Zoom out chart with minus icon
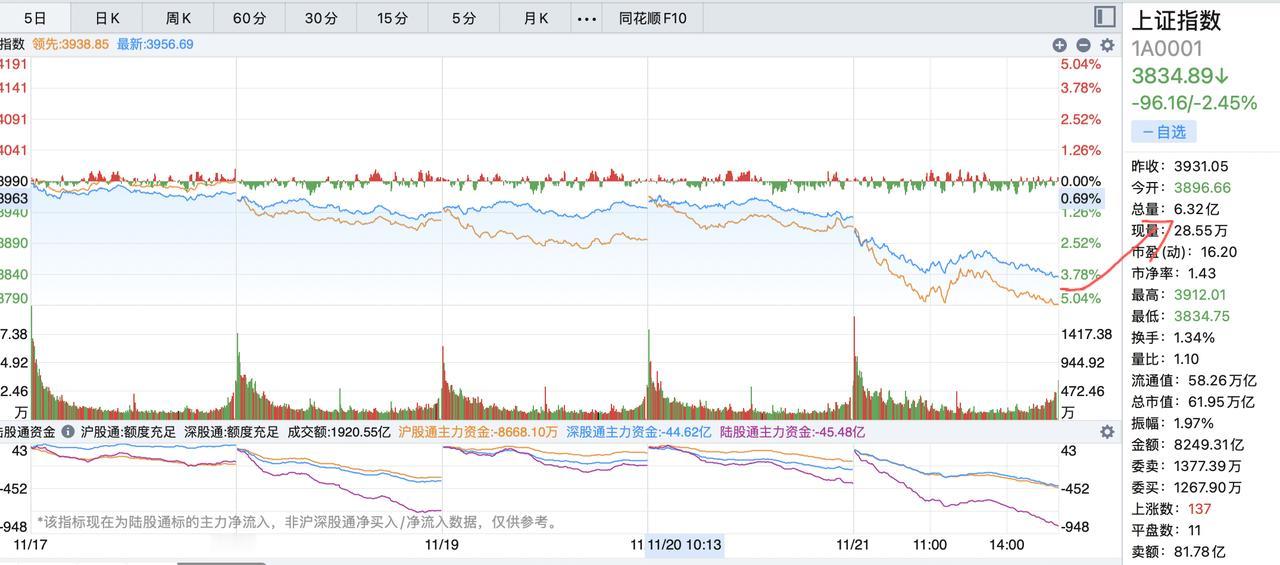1280x565 pixels. pyautogui.click(x=1083, y=45)
